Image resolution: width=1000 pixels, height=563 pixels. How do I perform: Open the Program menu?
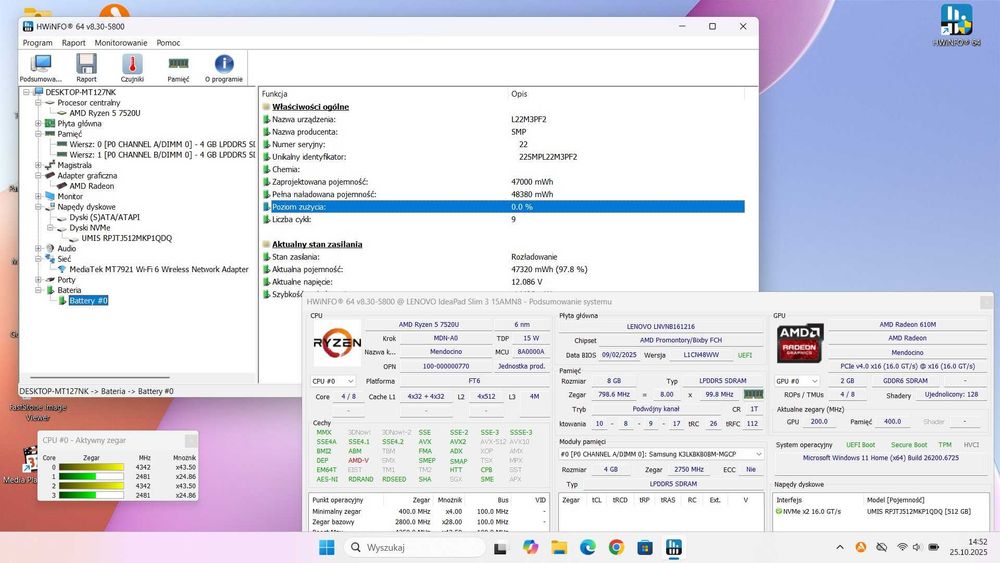tap(38, 43)
